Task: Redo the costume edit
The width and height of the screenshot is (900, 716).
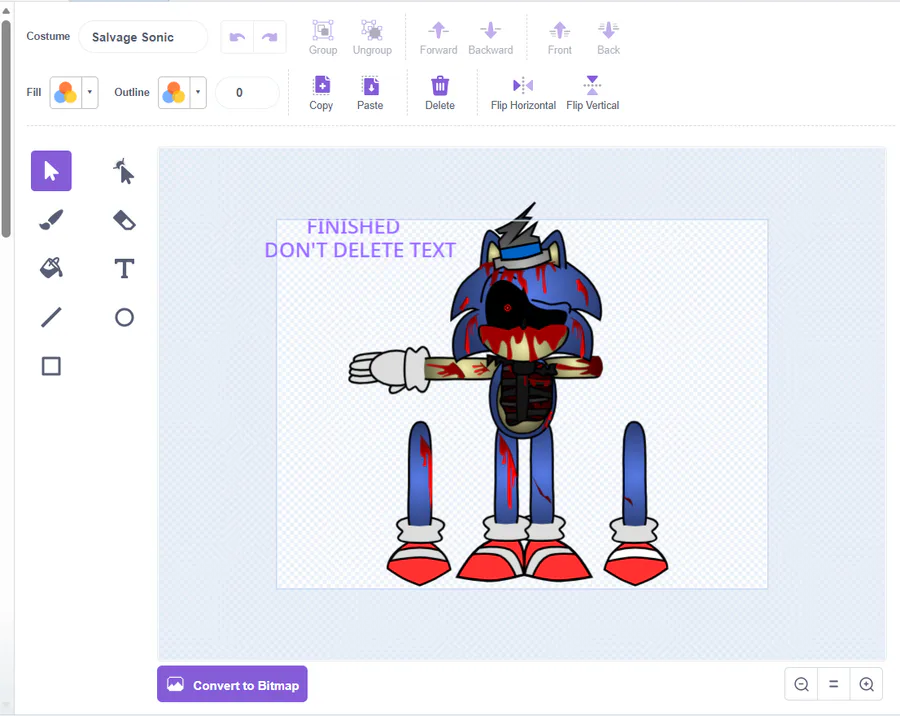Action: point(269,37)
